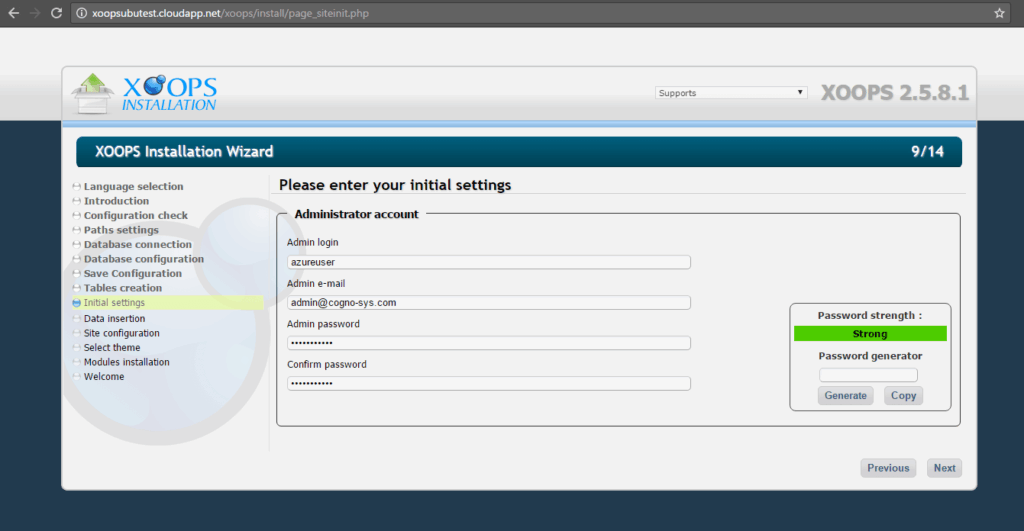Click the XOOPS Installation Wizard title
Image resolution: width=1024 pixels, height=531 pixels.
coord(184,152)
